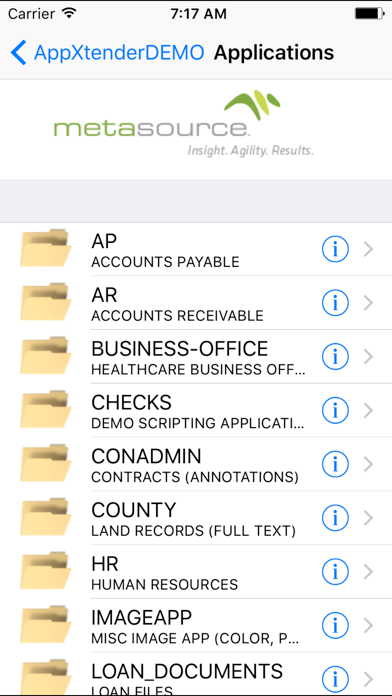Select the CONTRACTS (ANNOTATIONS) subtitle
Image resolution: width=392 pixels, height=696 pixels.
coord(195,477)
